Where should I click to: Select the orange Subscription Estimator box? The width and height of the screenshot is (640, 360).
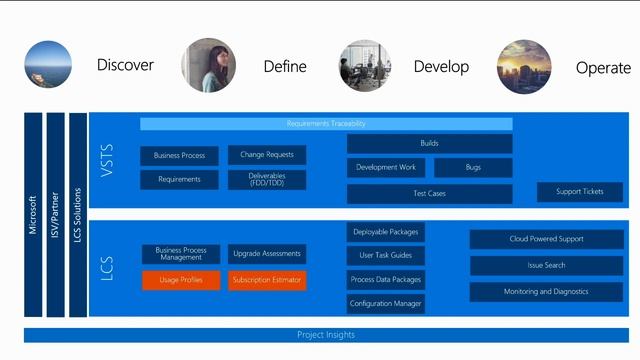point(267,280)
